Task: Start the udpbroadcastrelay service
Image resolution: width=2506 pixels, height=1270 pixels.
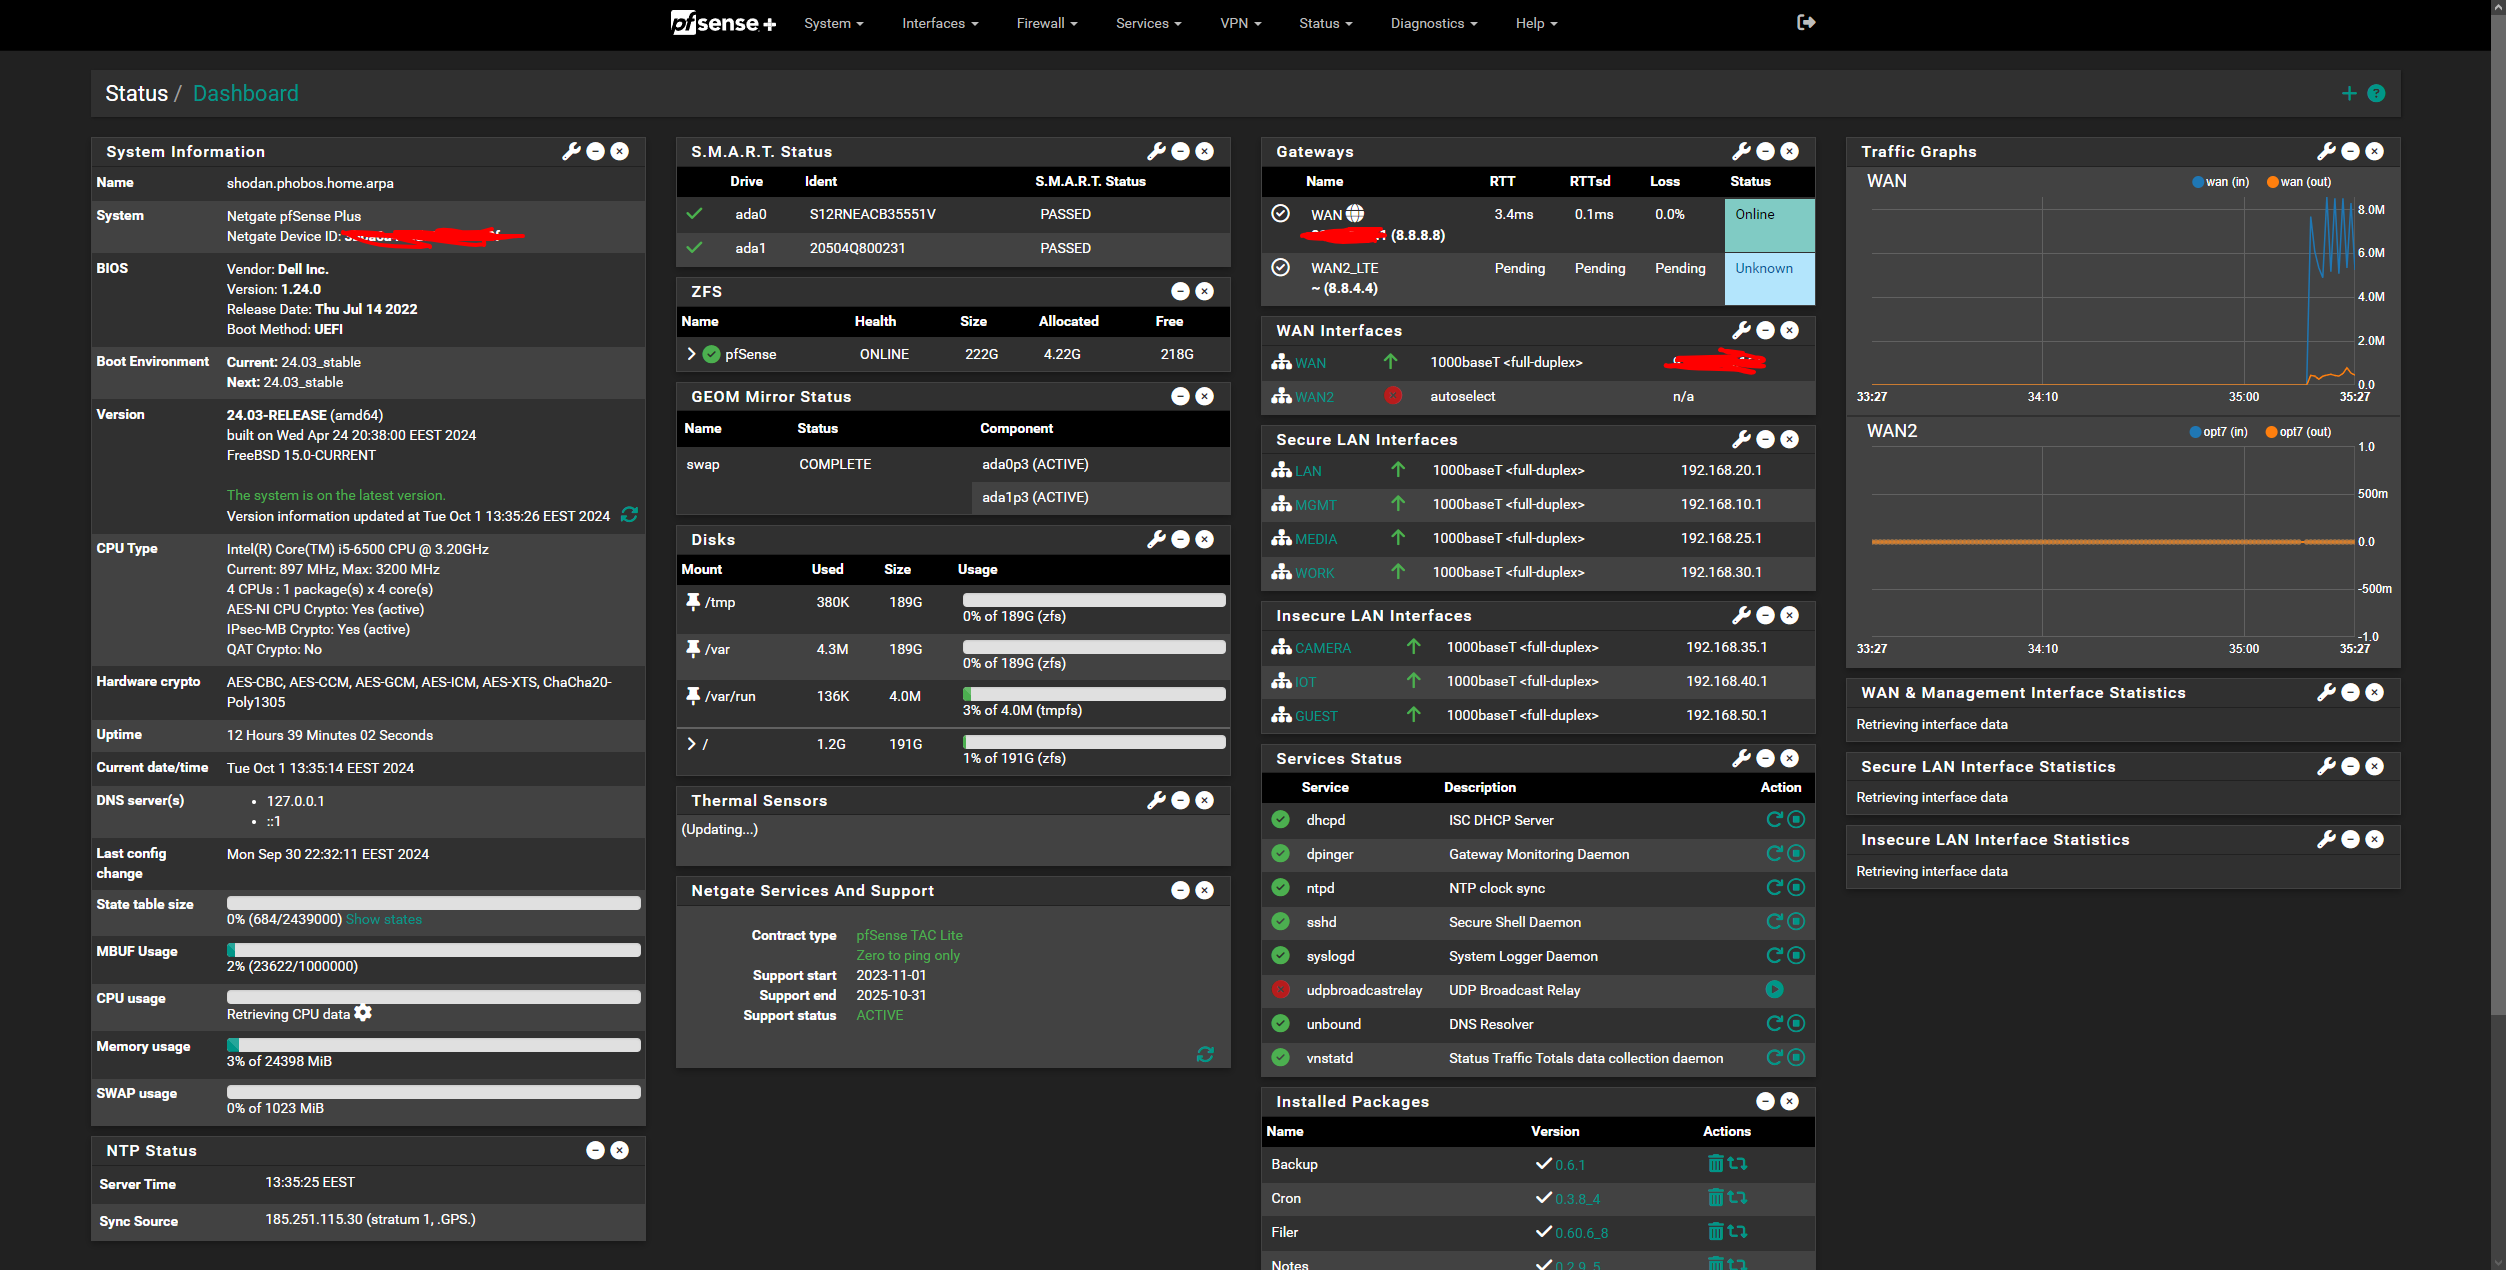Action: (1774, 990)
